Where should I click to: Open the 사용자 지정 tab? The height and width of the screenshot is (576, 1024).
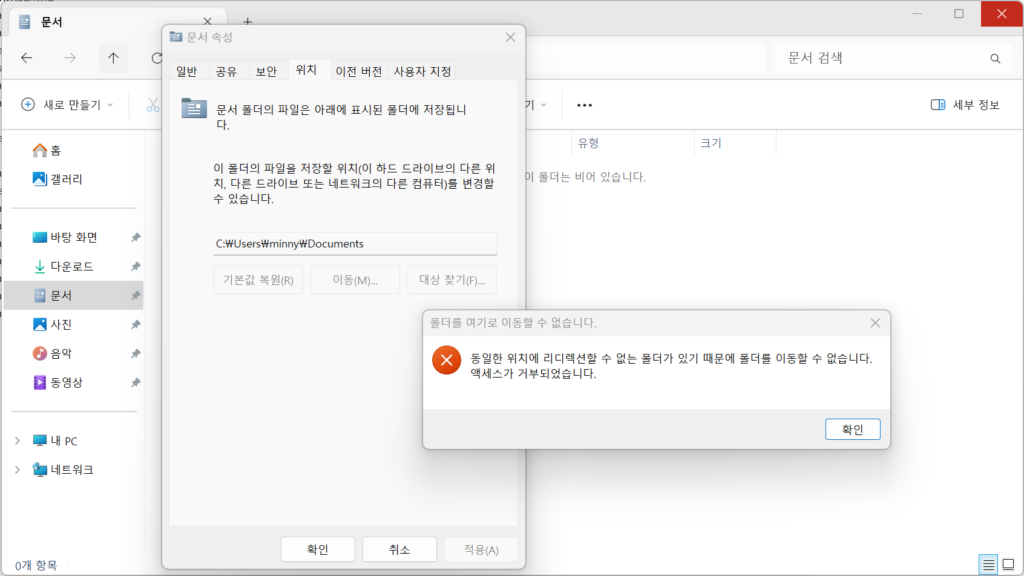coord(422,71)
